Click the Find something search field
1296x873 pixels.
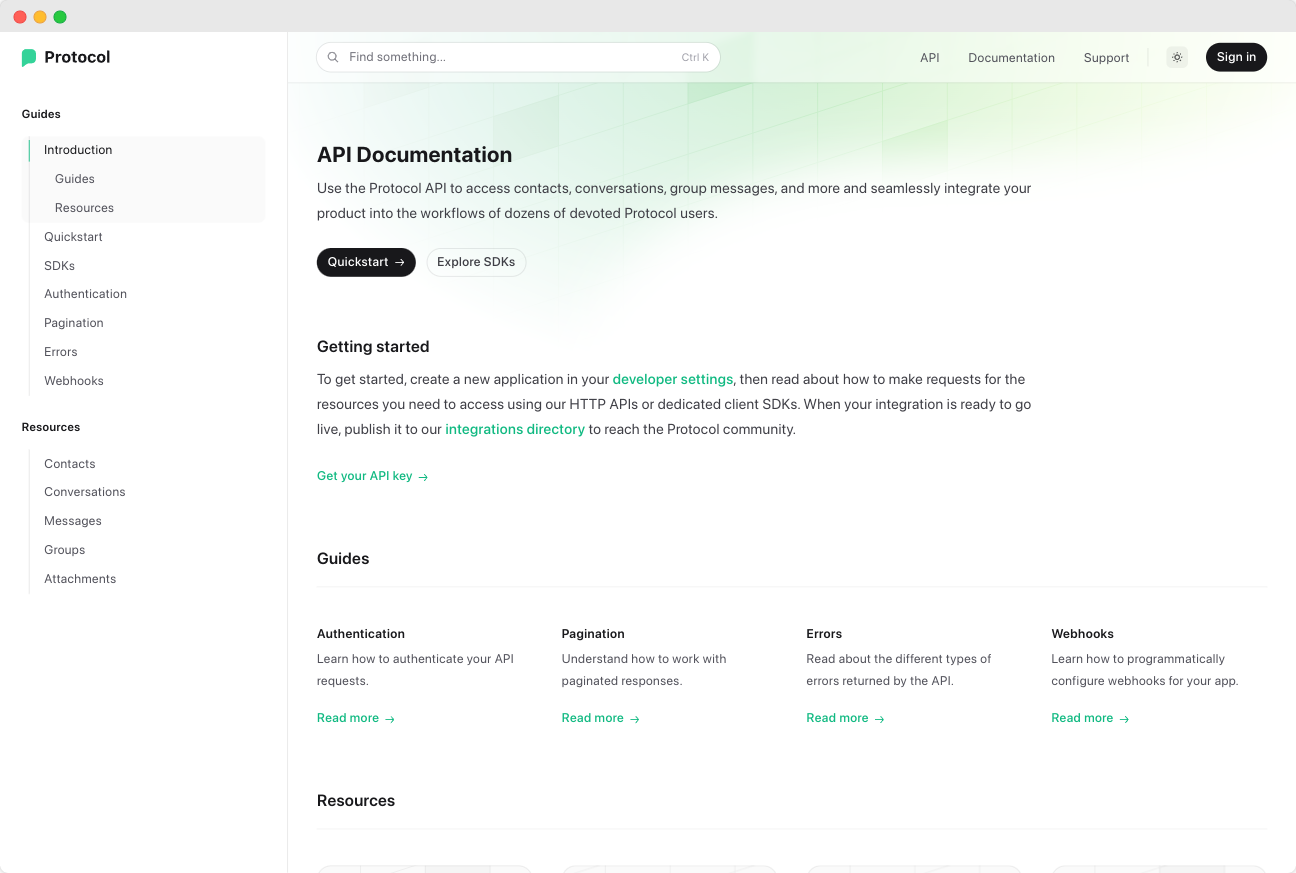[x=510, y=58]
